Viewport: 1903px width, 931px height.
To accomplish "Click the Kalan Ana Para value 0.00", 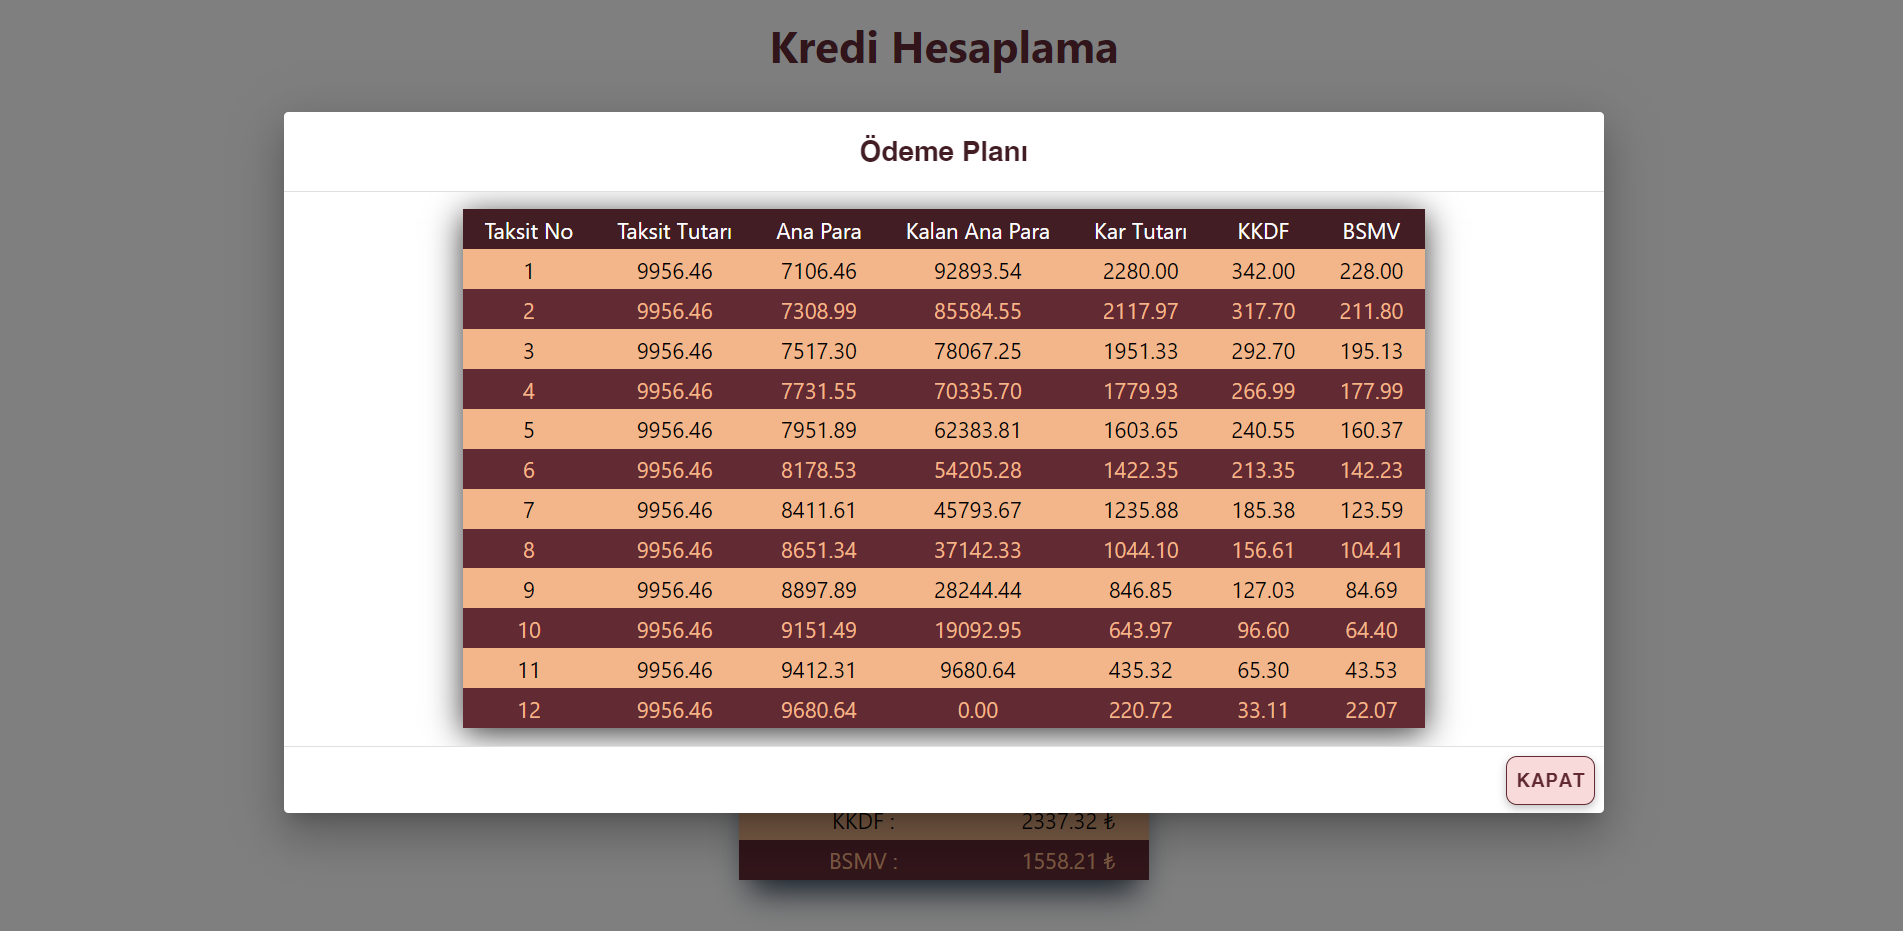I will tap(977, 710).
